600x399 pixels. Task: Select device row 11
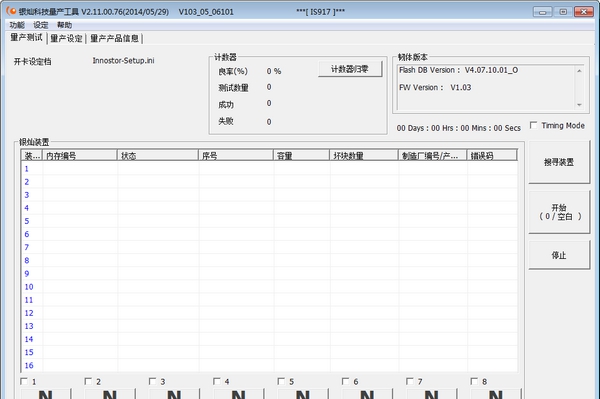pyautogui.click(x=270, y=300)
